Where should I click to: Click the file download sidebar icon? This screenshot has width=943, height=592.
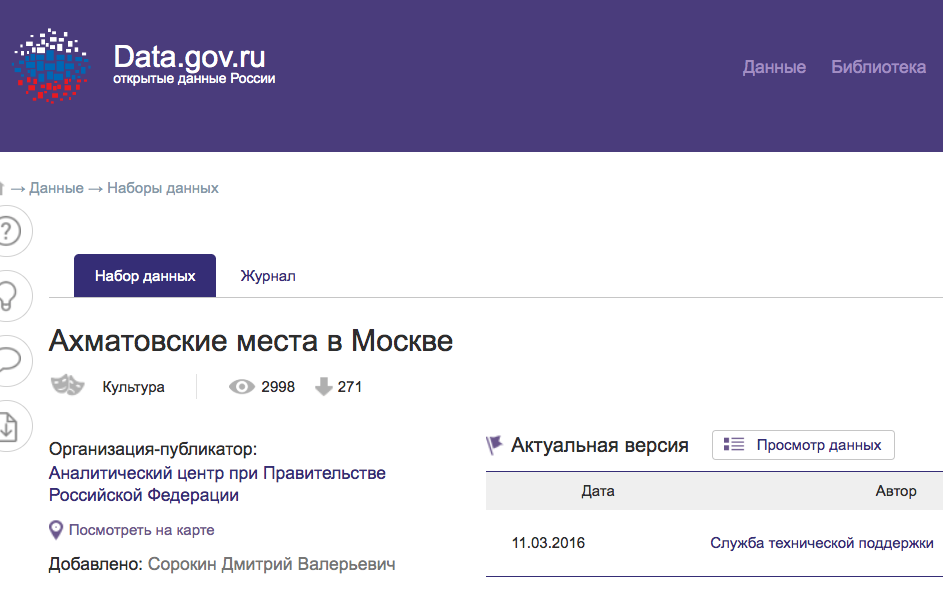click(x=9, y=426)
